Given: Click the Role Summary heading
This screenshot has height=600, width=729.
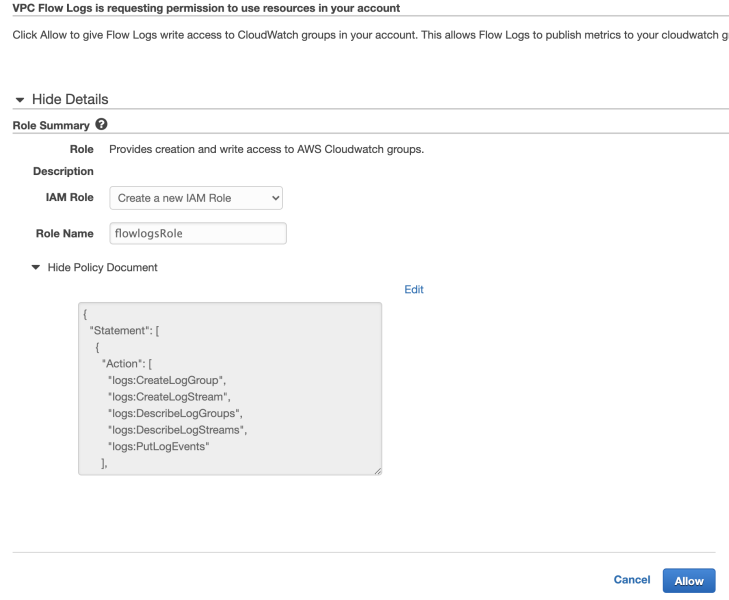Looking at the screenshot, I should point(51,125).
